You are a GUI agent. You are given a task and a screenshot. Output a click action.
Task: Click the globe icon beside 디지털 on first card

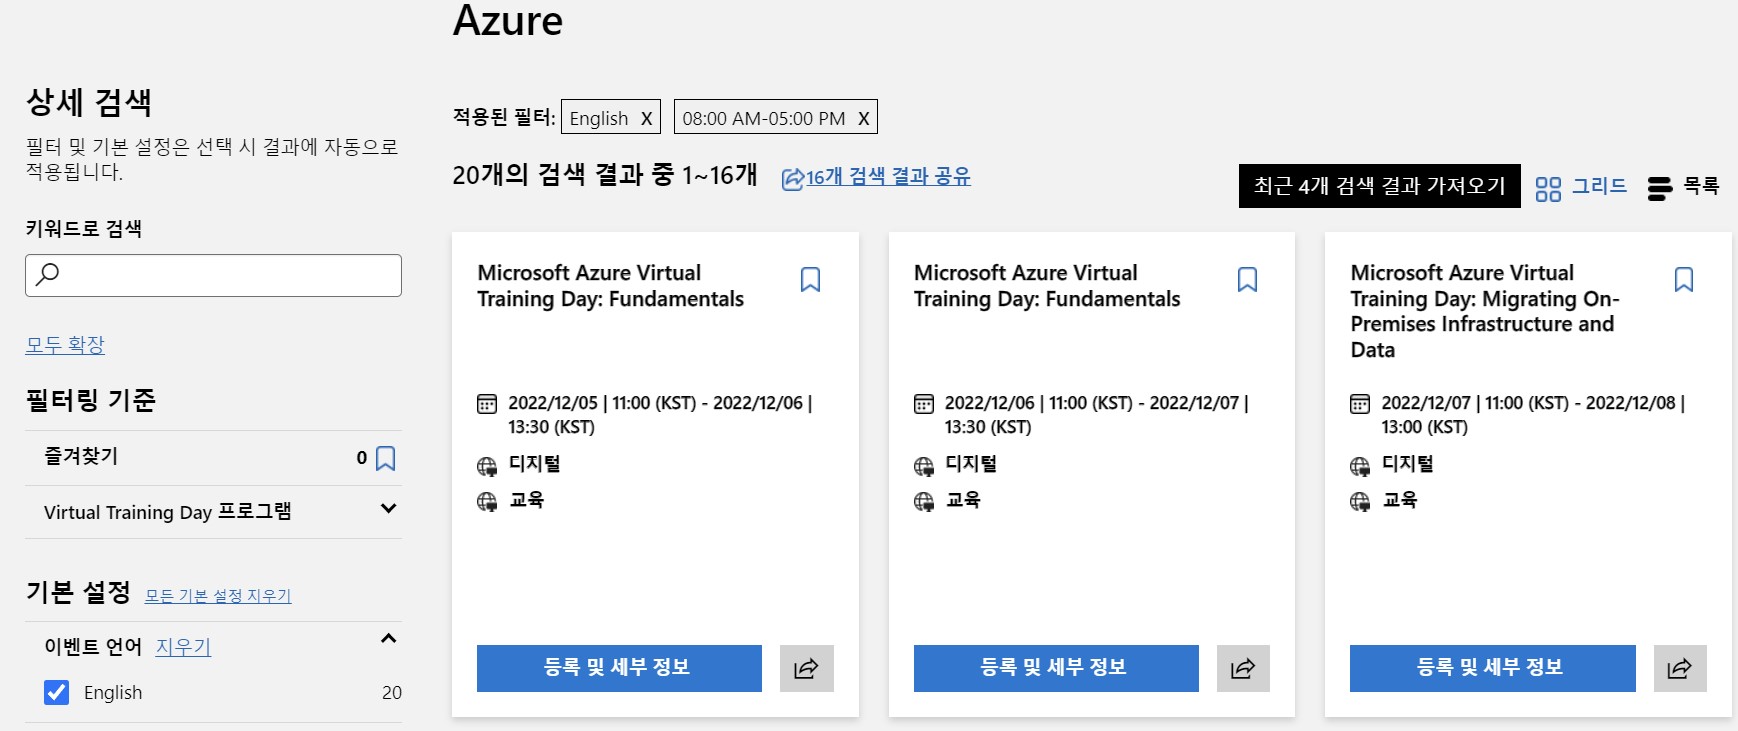(x=487, y=466)
